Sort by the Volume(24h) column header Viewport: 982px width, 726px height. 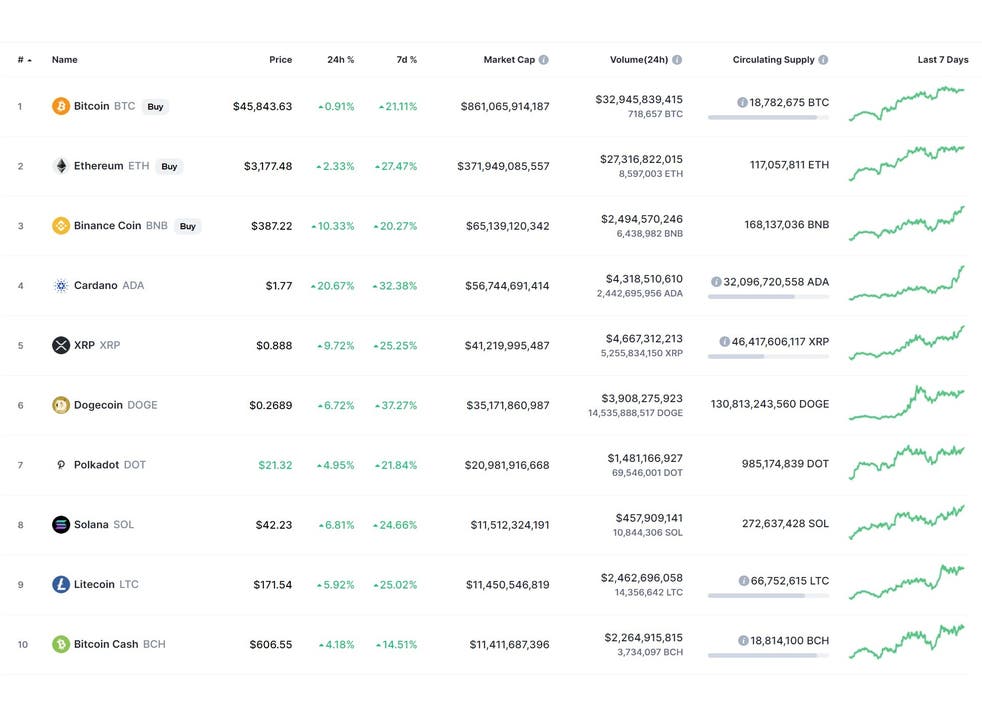[x=639, y=60]
